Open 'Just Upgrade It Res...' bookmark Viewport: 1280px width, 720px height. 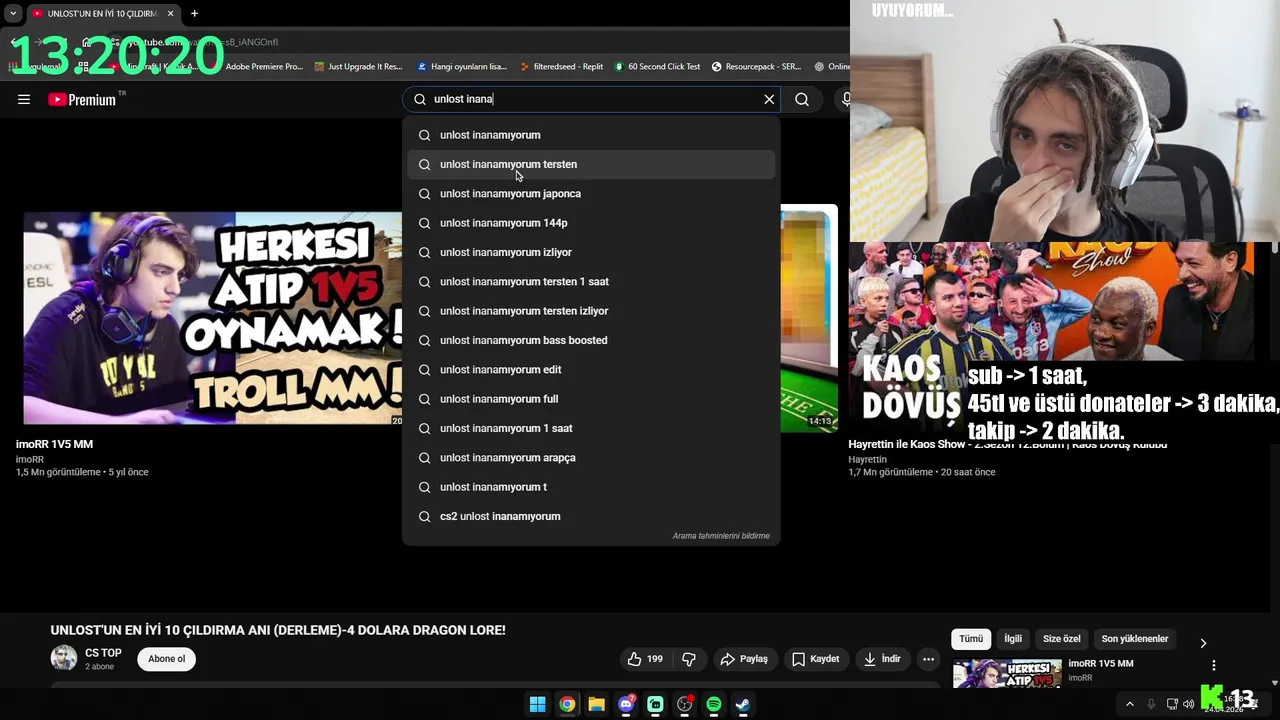(357, 67)
